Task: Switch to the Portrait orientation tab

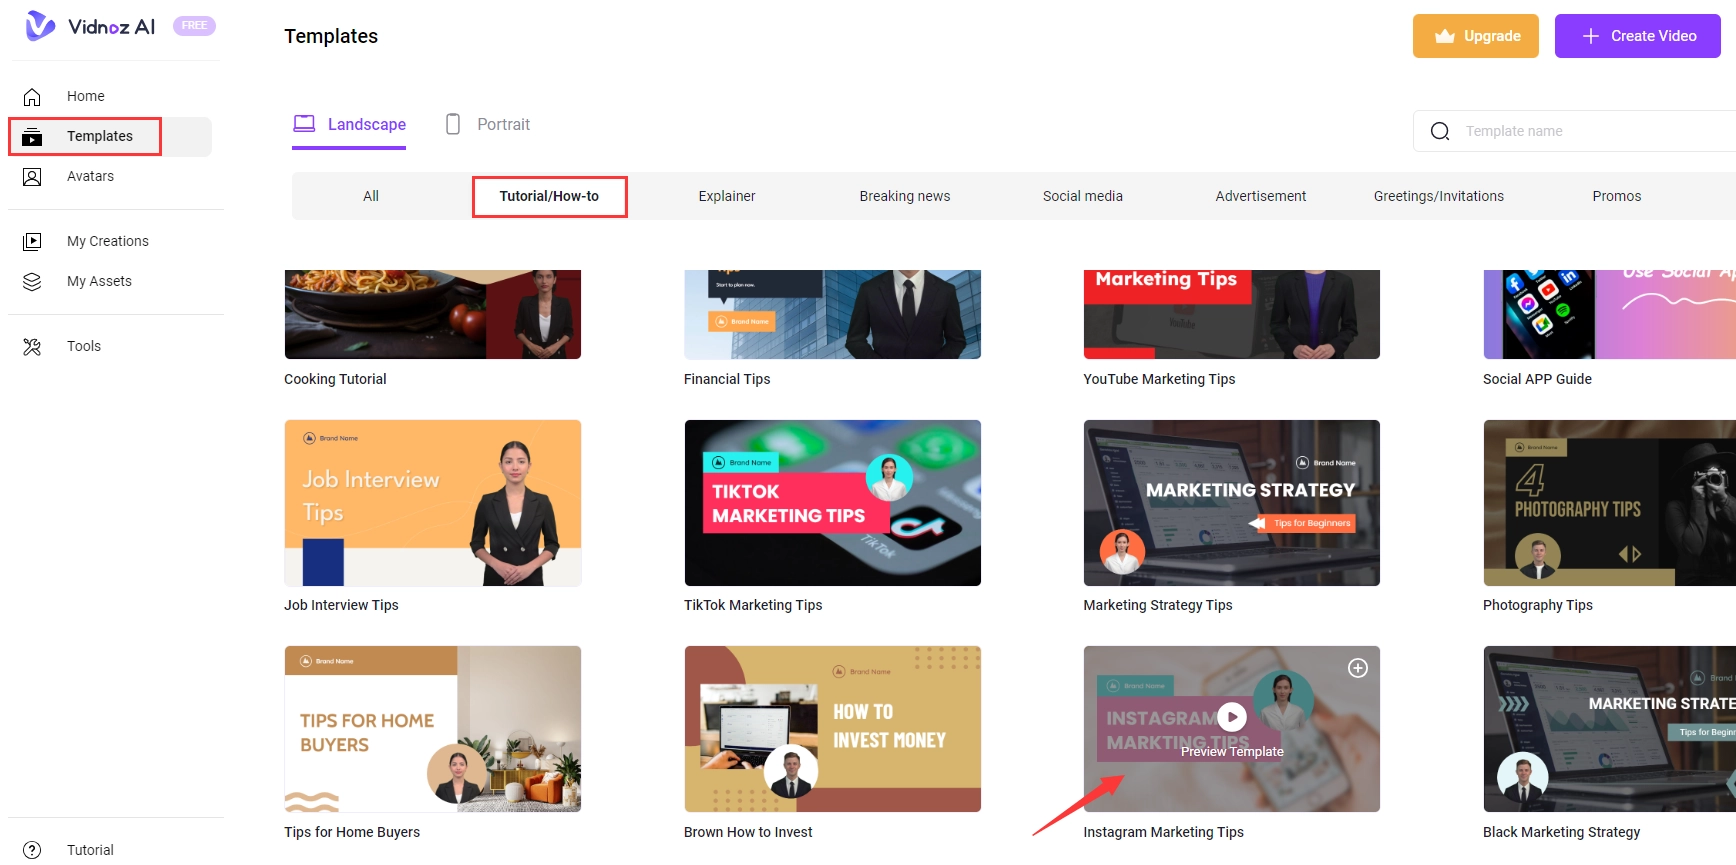Action: point(488,125)
